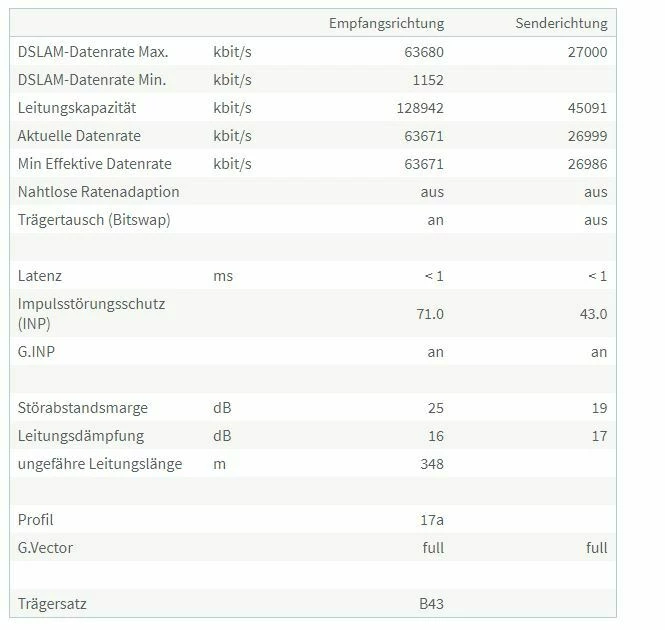Select the DSLAM-Datenrate Min. row label
The width and height of the screenshot is (665, 630).
92,80
